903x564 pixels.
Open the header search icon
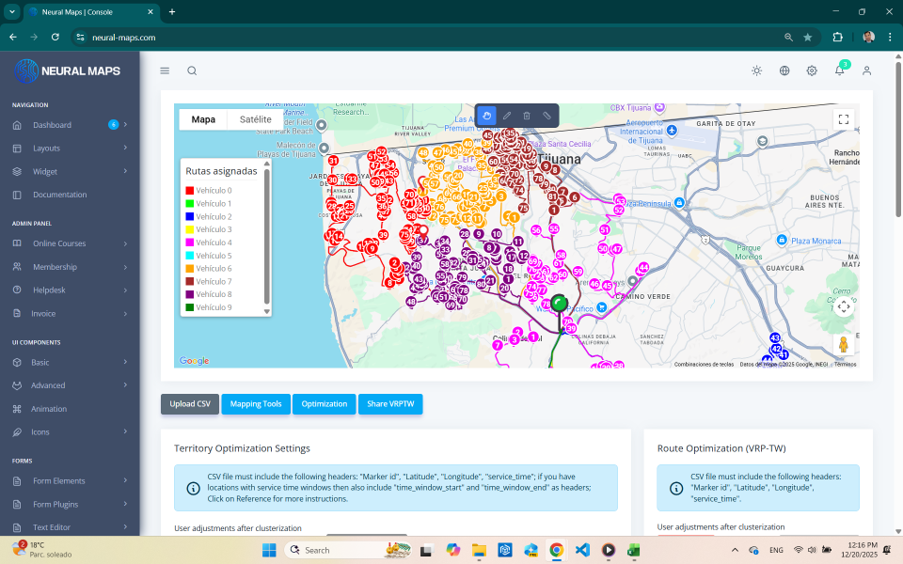pyautogui.click(x=192, y=71)
